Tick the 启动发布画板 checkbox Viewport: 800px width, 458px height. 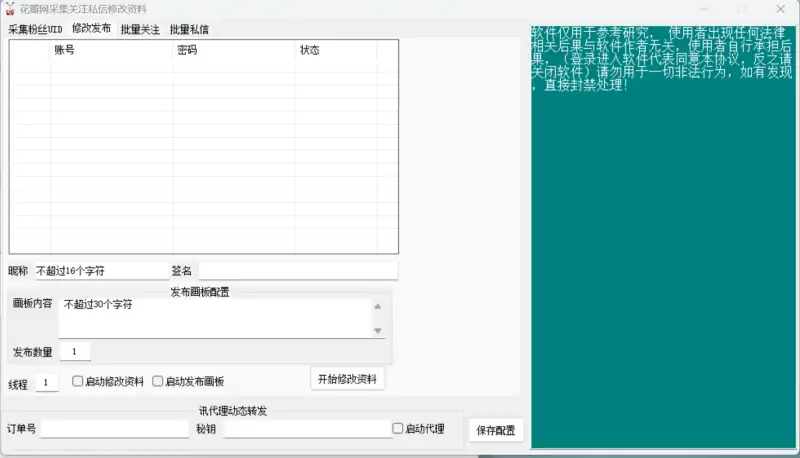158,381
